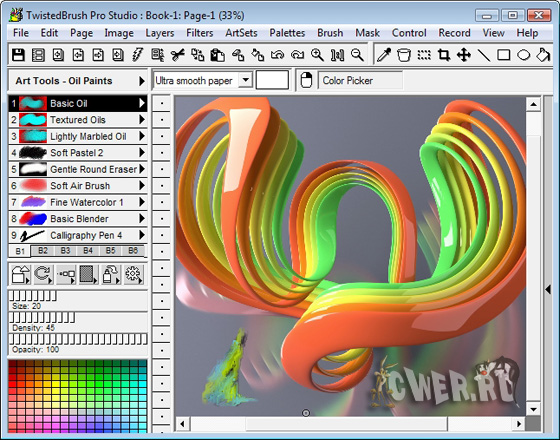
Task: Select the Move arrows tool
Action: click(x=464, y=55)
